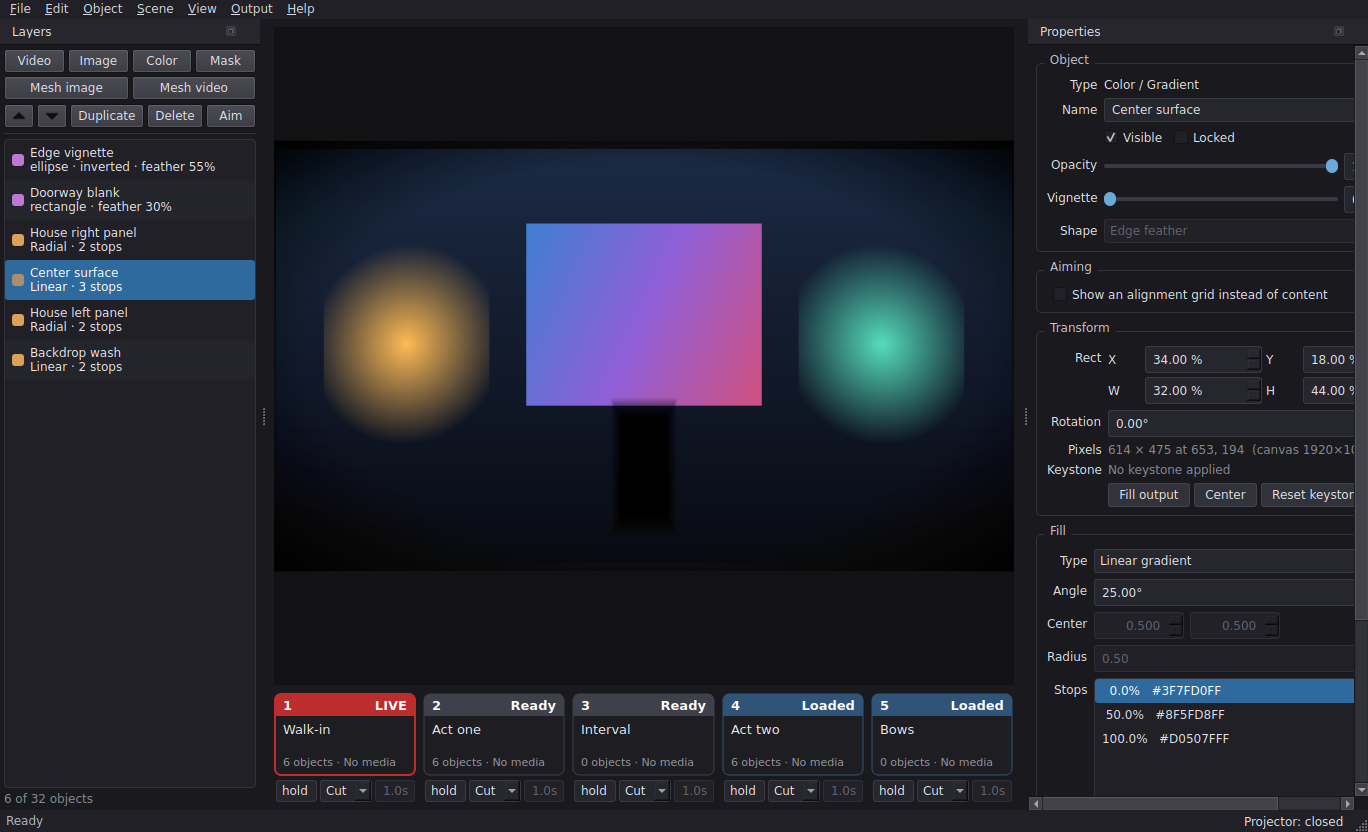Click the Mask layer button

[225, 61]
